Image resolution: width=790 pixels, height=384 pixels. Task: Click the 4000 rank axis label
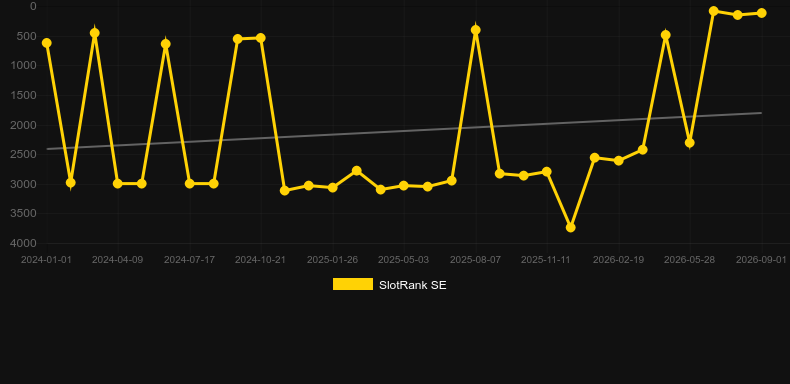pos(24,243)
